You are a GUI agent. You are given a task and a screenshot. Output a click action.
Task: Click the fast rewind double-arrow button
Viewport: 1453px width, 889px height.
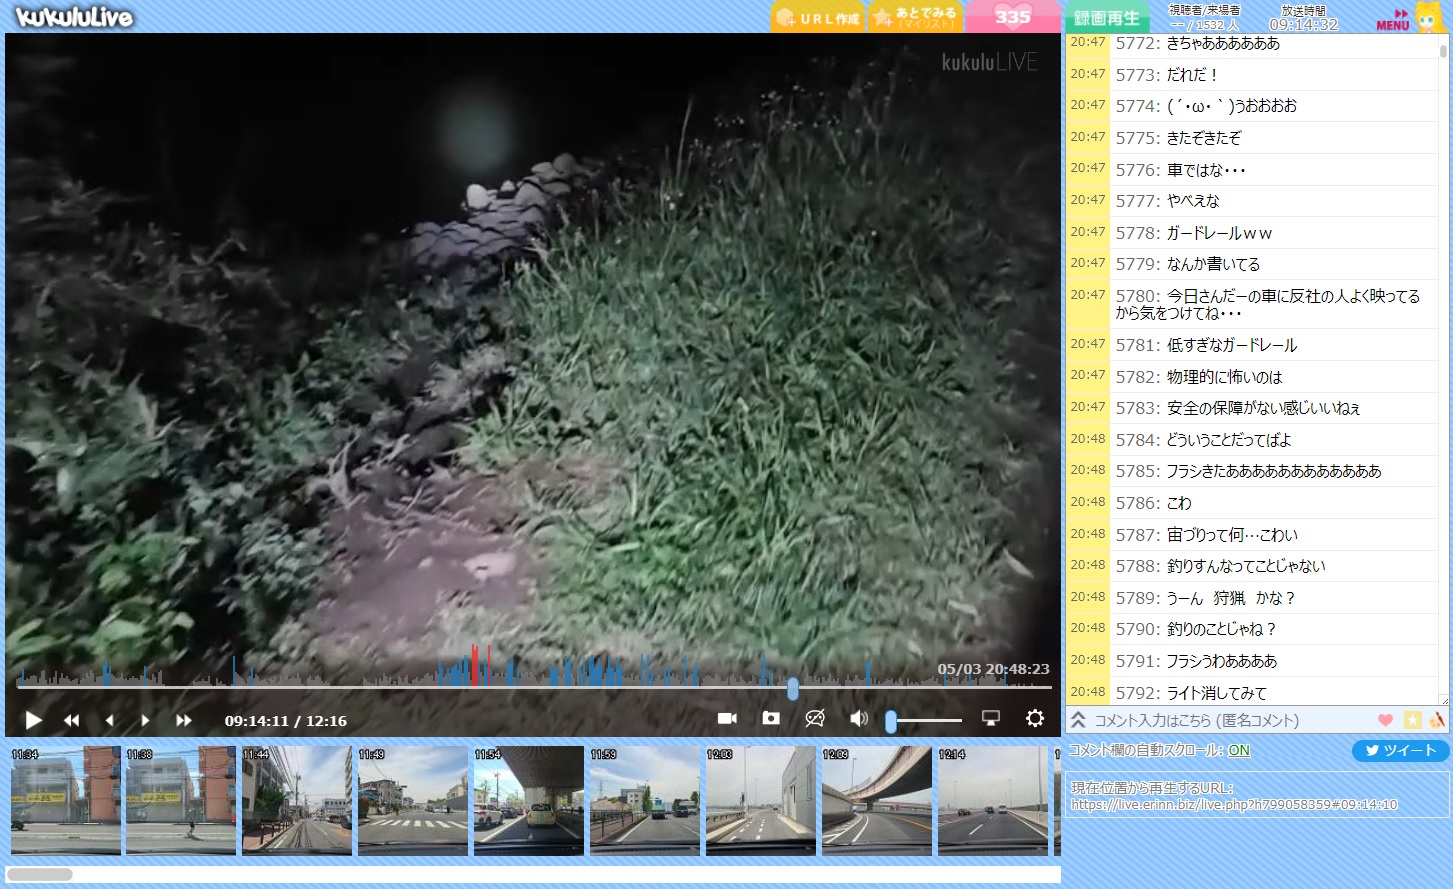pos(72,720)
